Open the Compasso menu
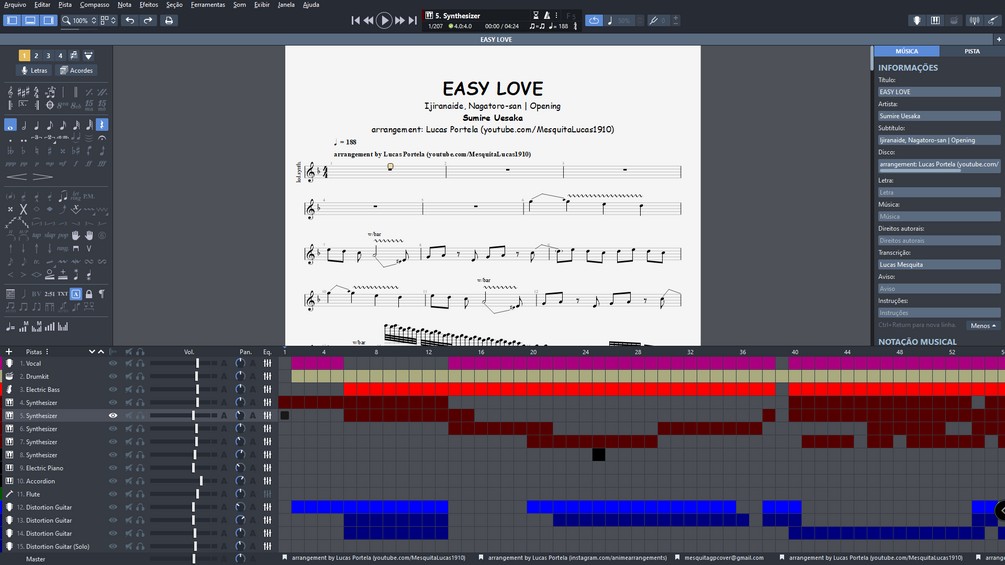This screenshot has width=1005, height=565. tap(94, 4)
